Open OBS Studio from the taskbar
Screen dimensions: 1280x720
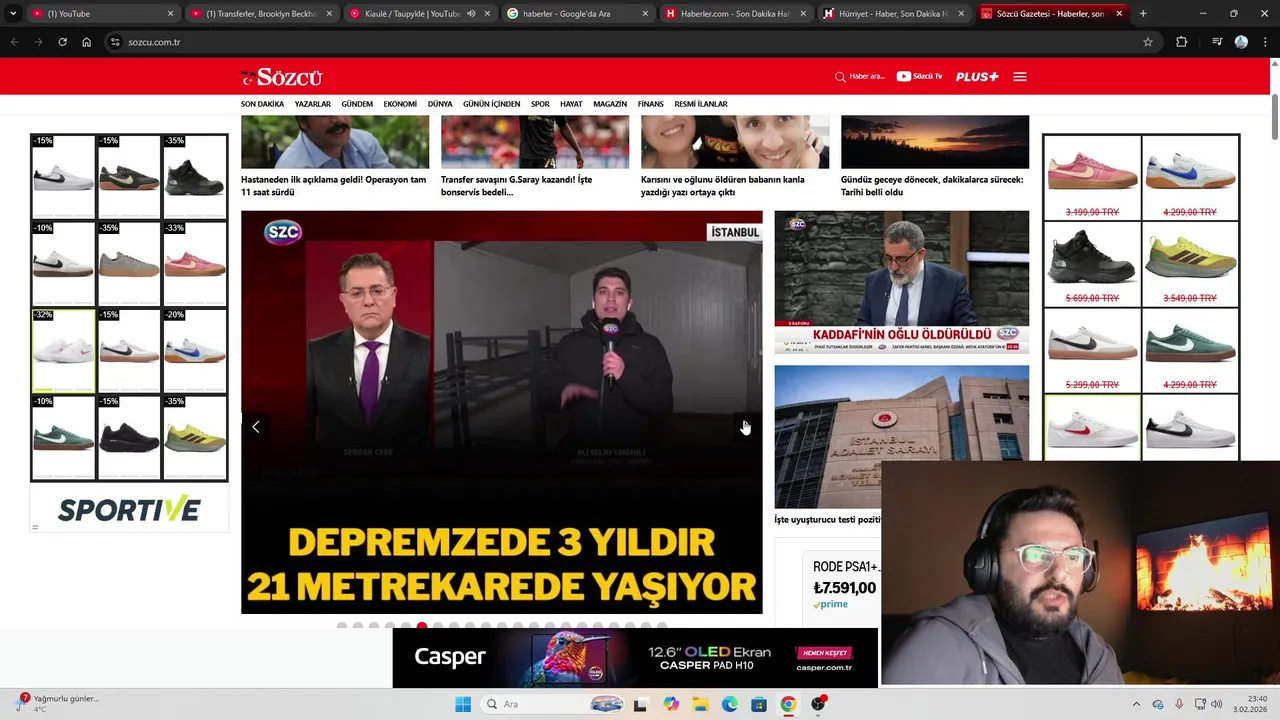[818, 704]
